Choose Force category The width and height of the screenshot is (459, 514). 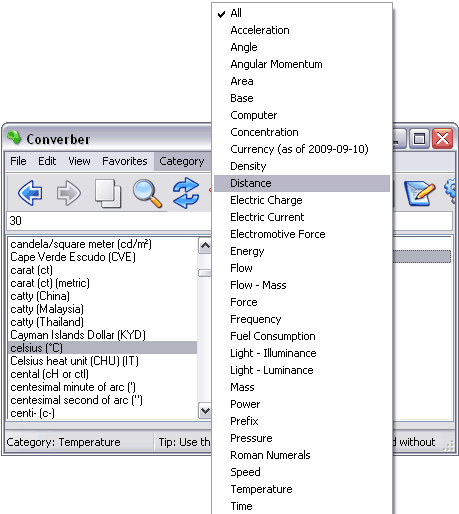[x=302, y=302]
